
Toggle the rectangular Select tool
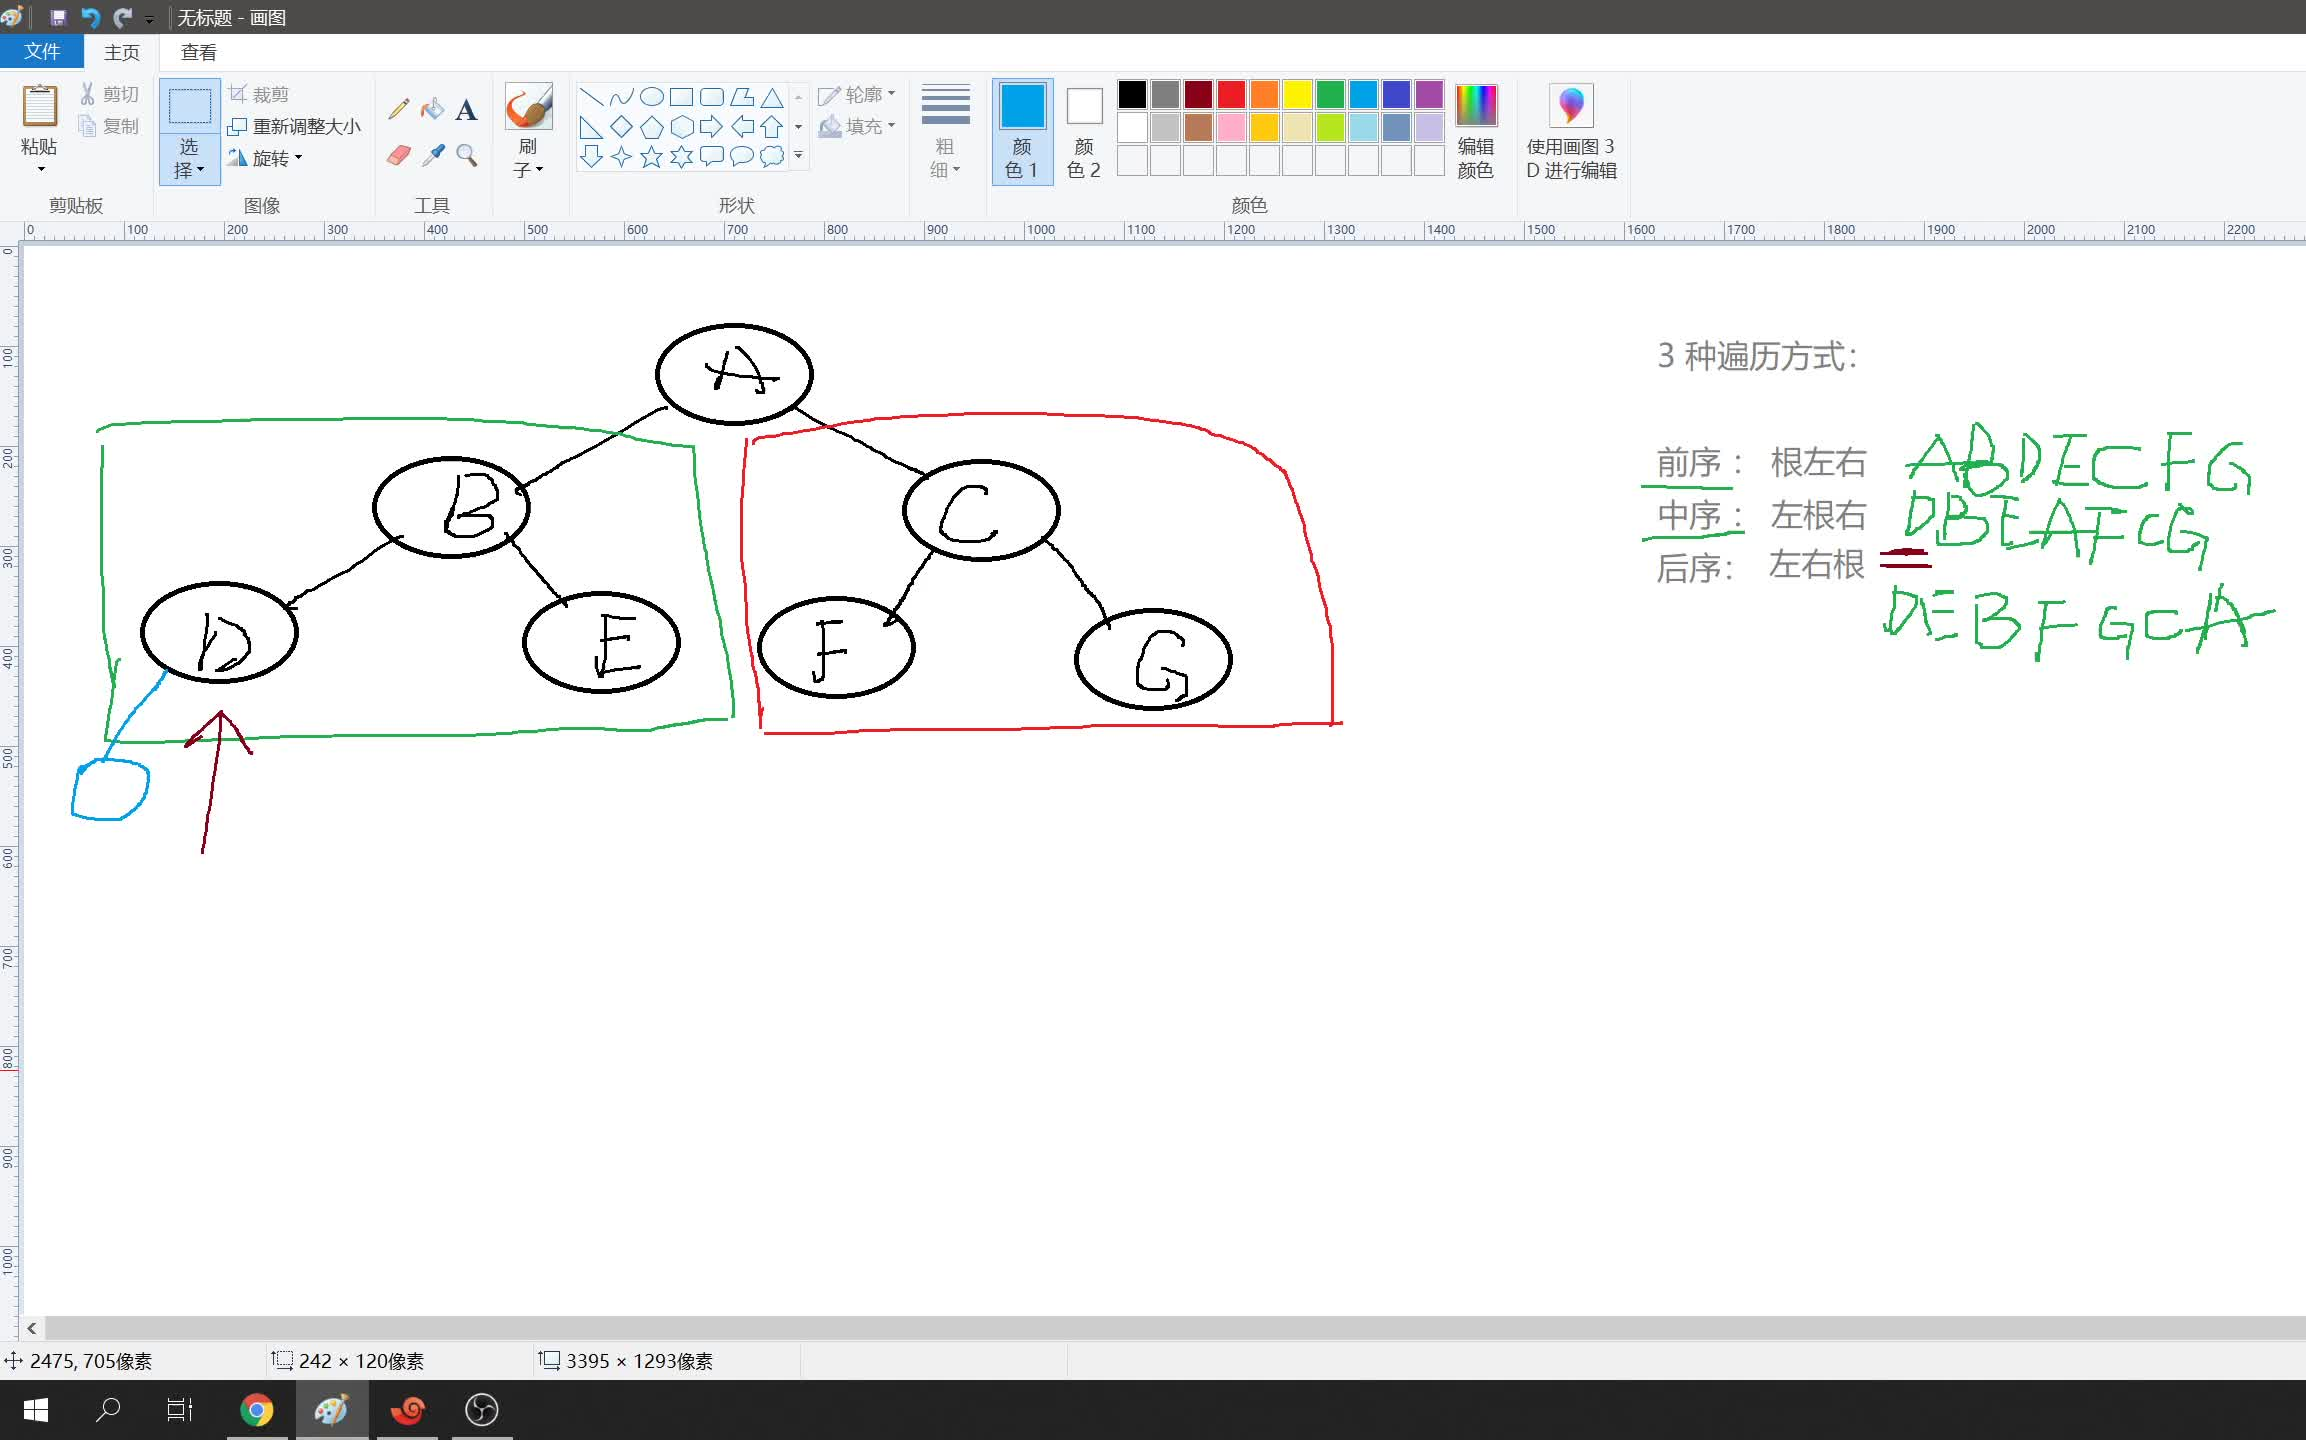click(x=189, y=106)
